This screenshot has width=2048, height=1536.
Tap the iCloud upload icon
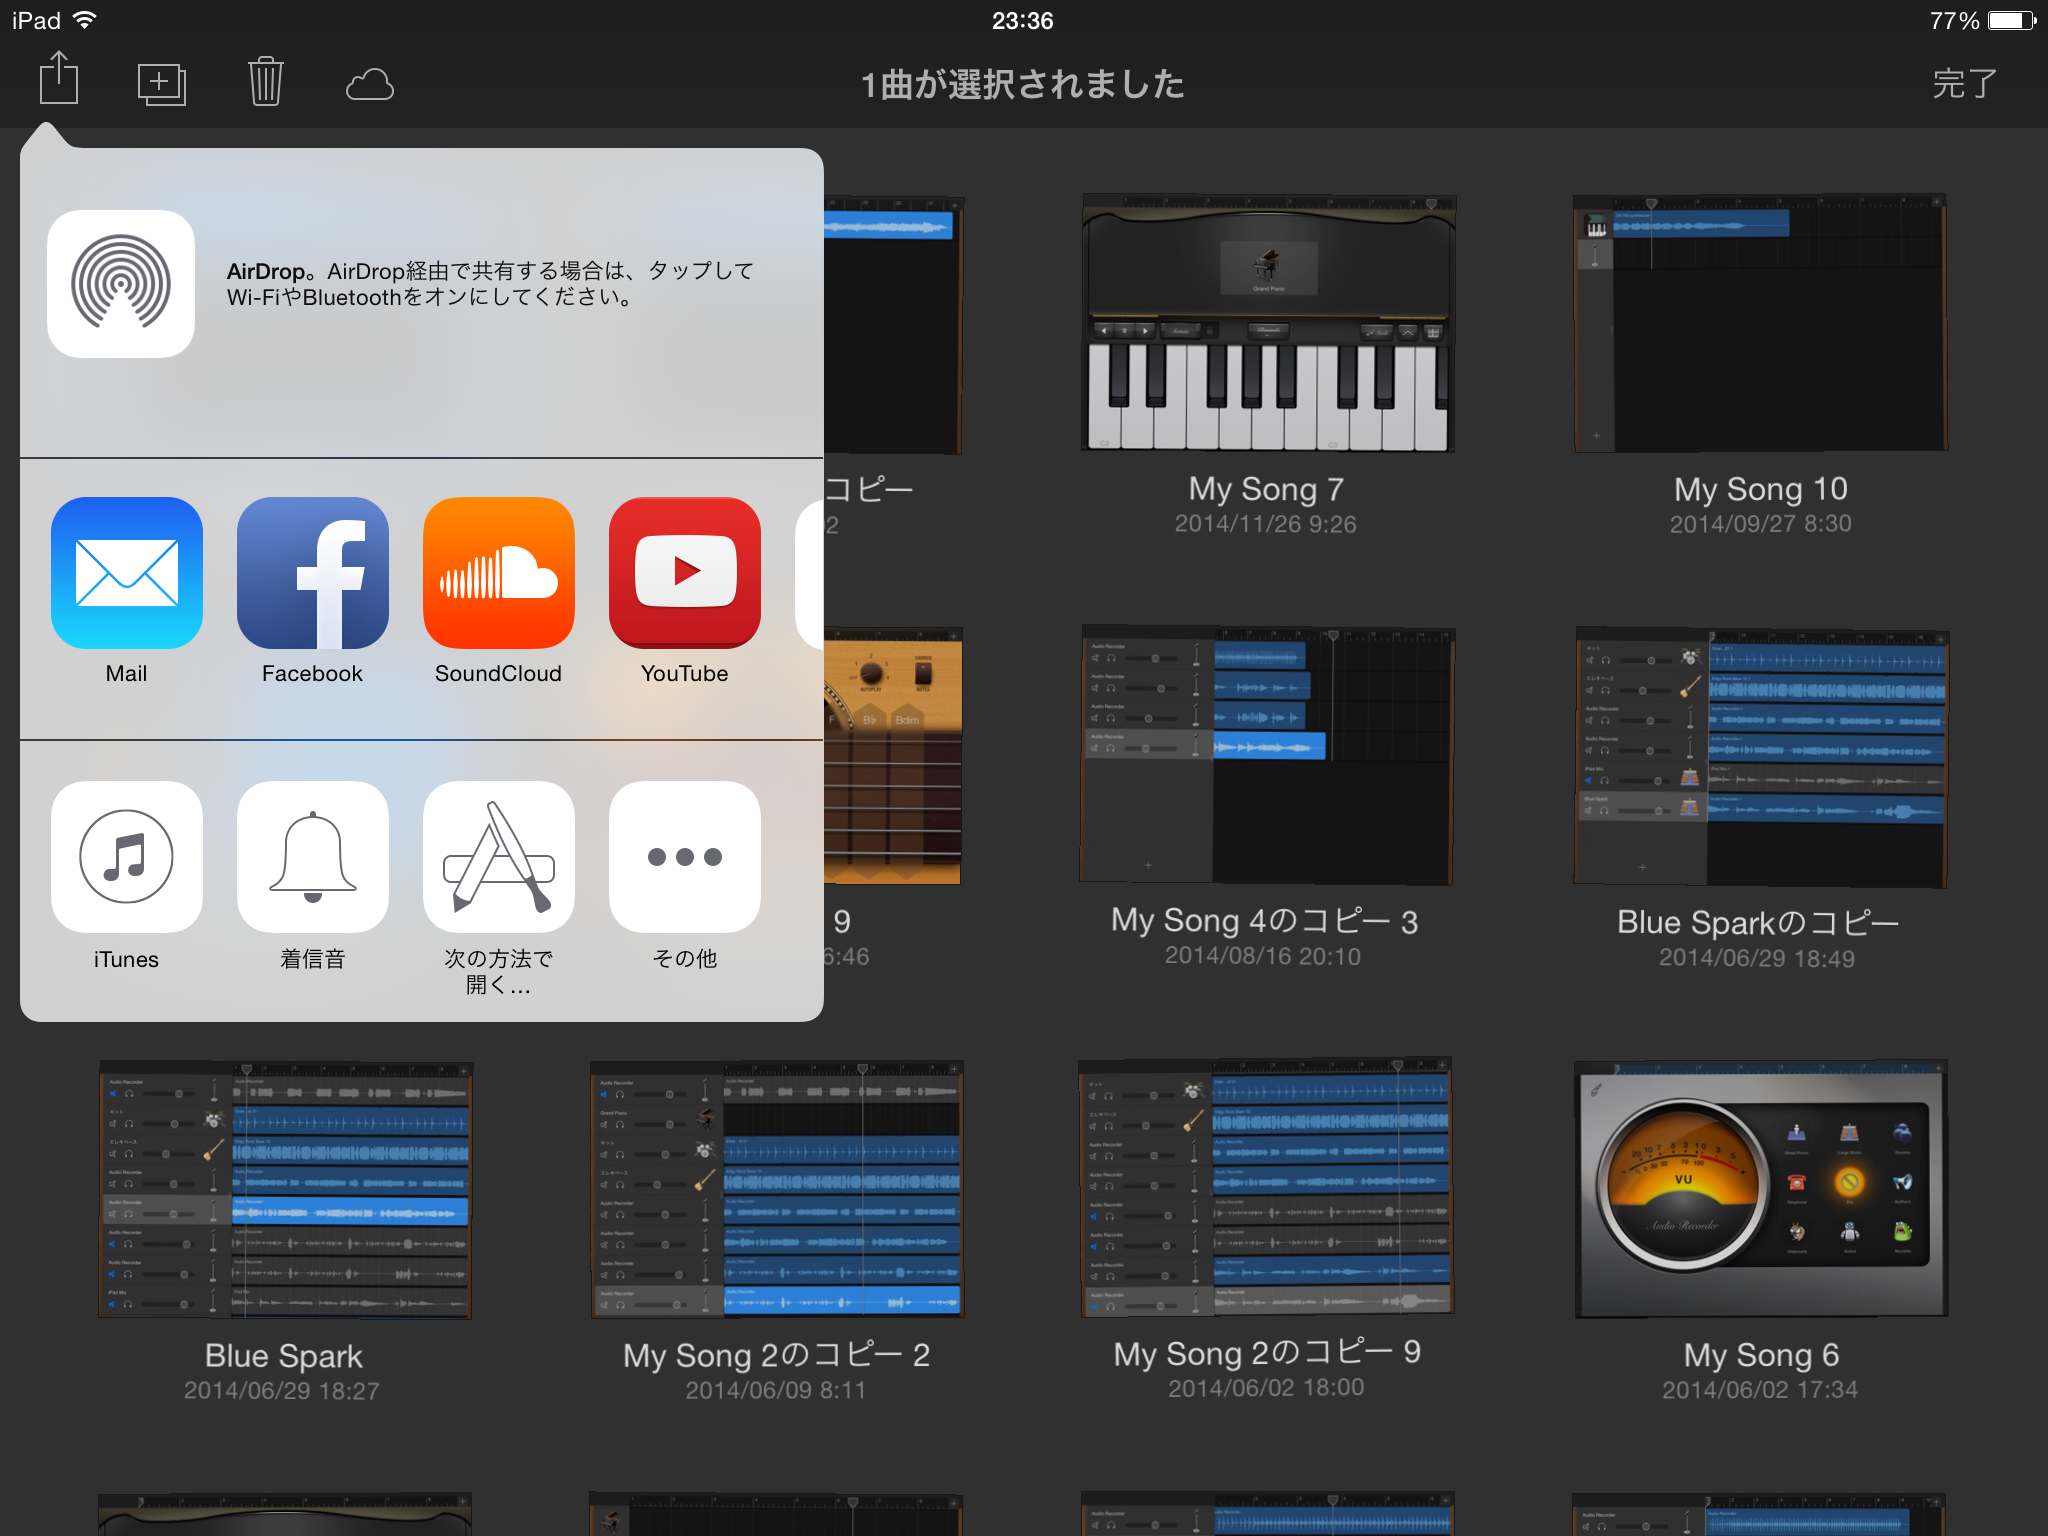370,85
